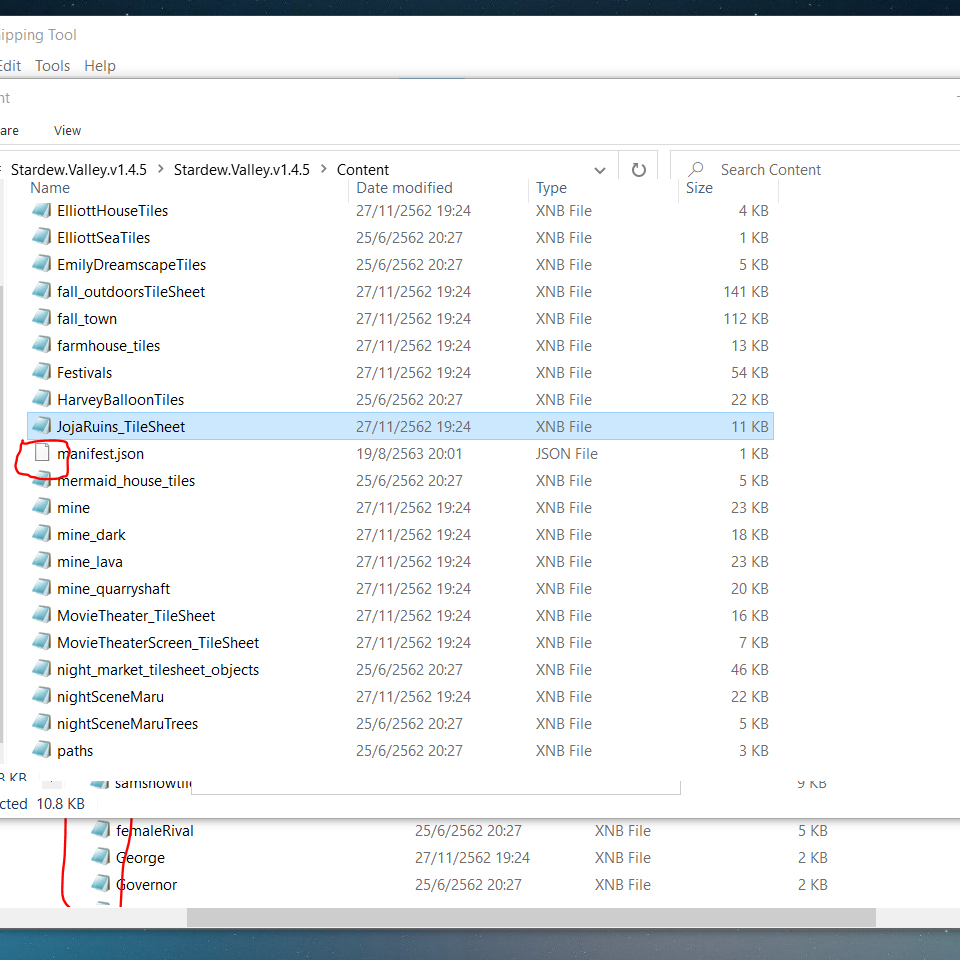The image size is (960, 960).
Task: Sort by the Date modified column header
Action: click(x=404, y=188)
